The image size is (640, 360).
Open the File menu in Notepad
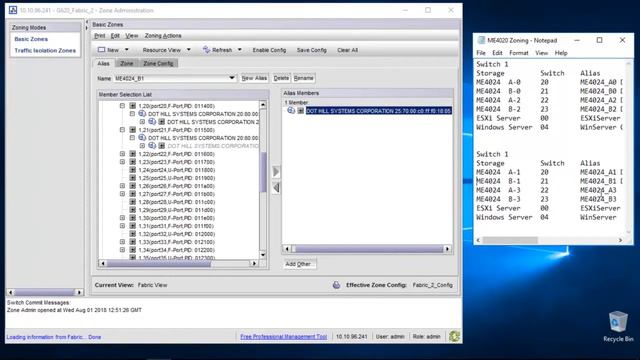(481, 53)
